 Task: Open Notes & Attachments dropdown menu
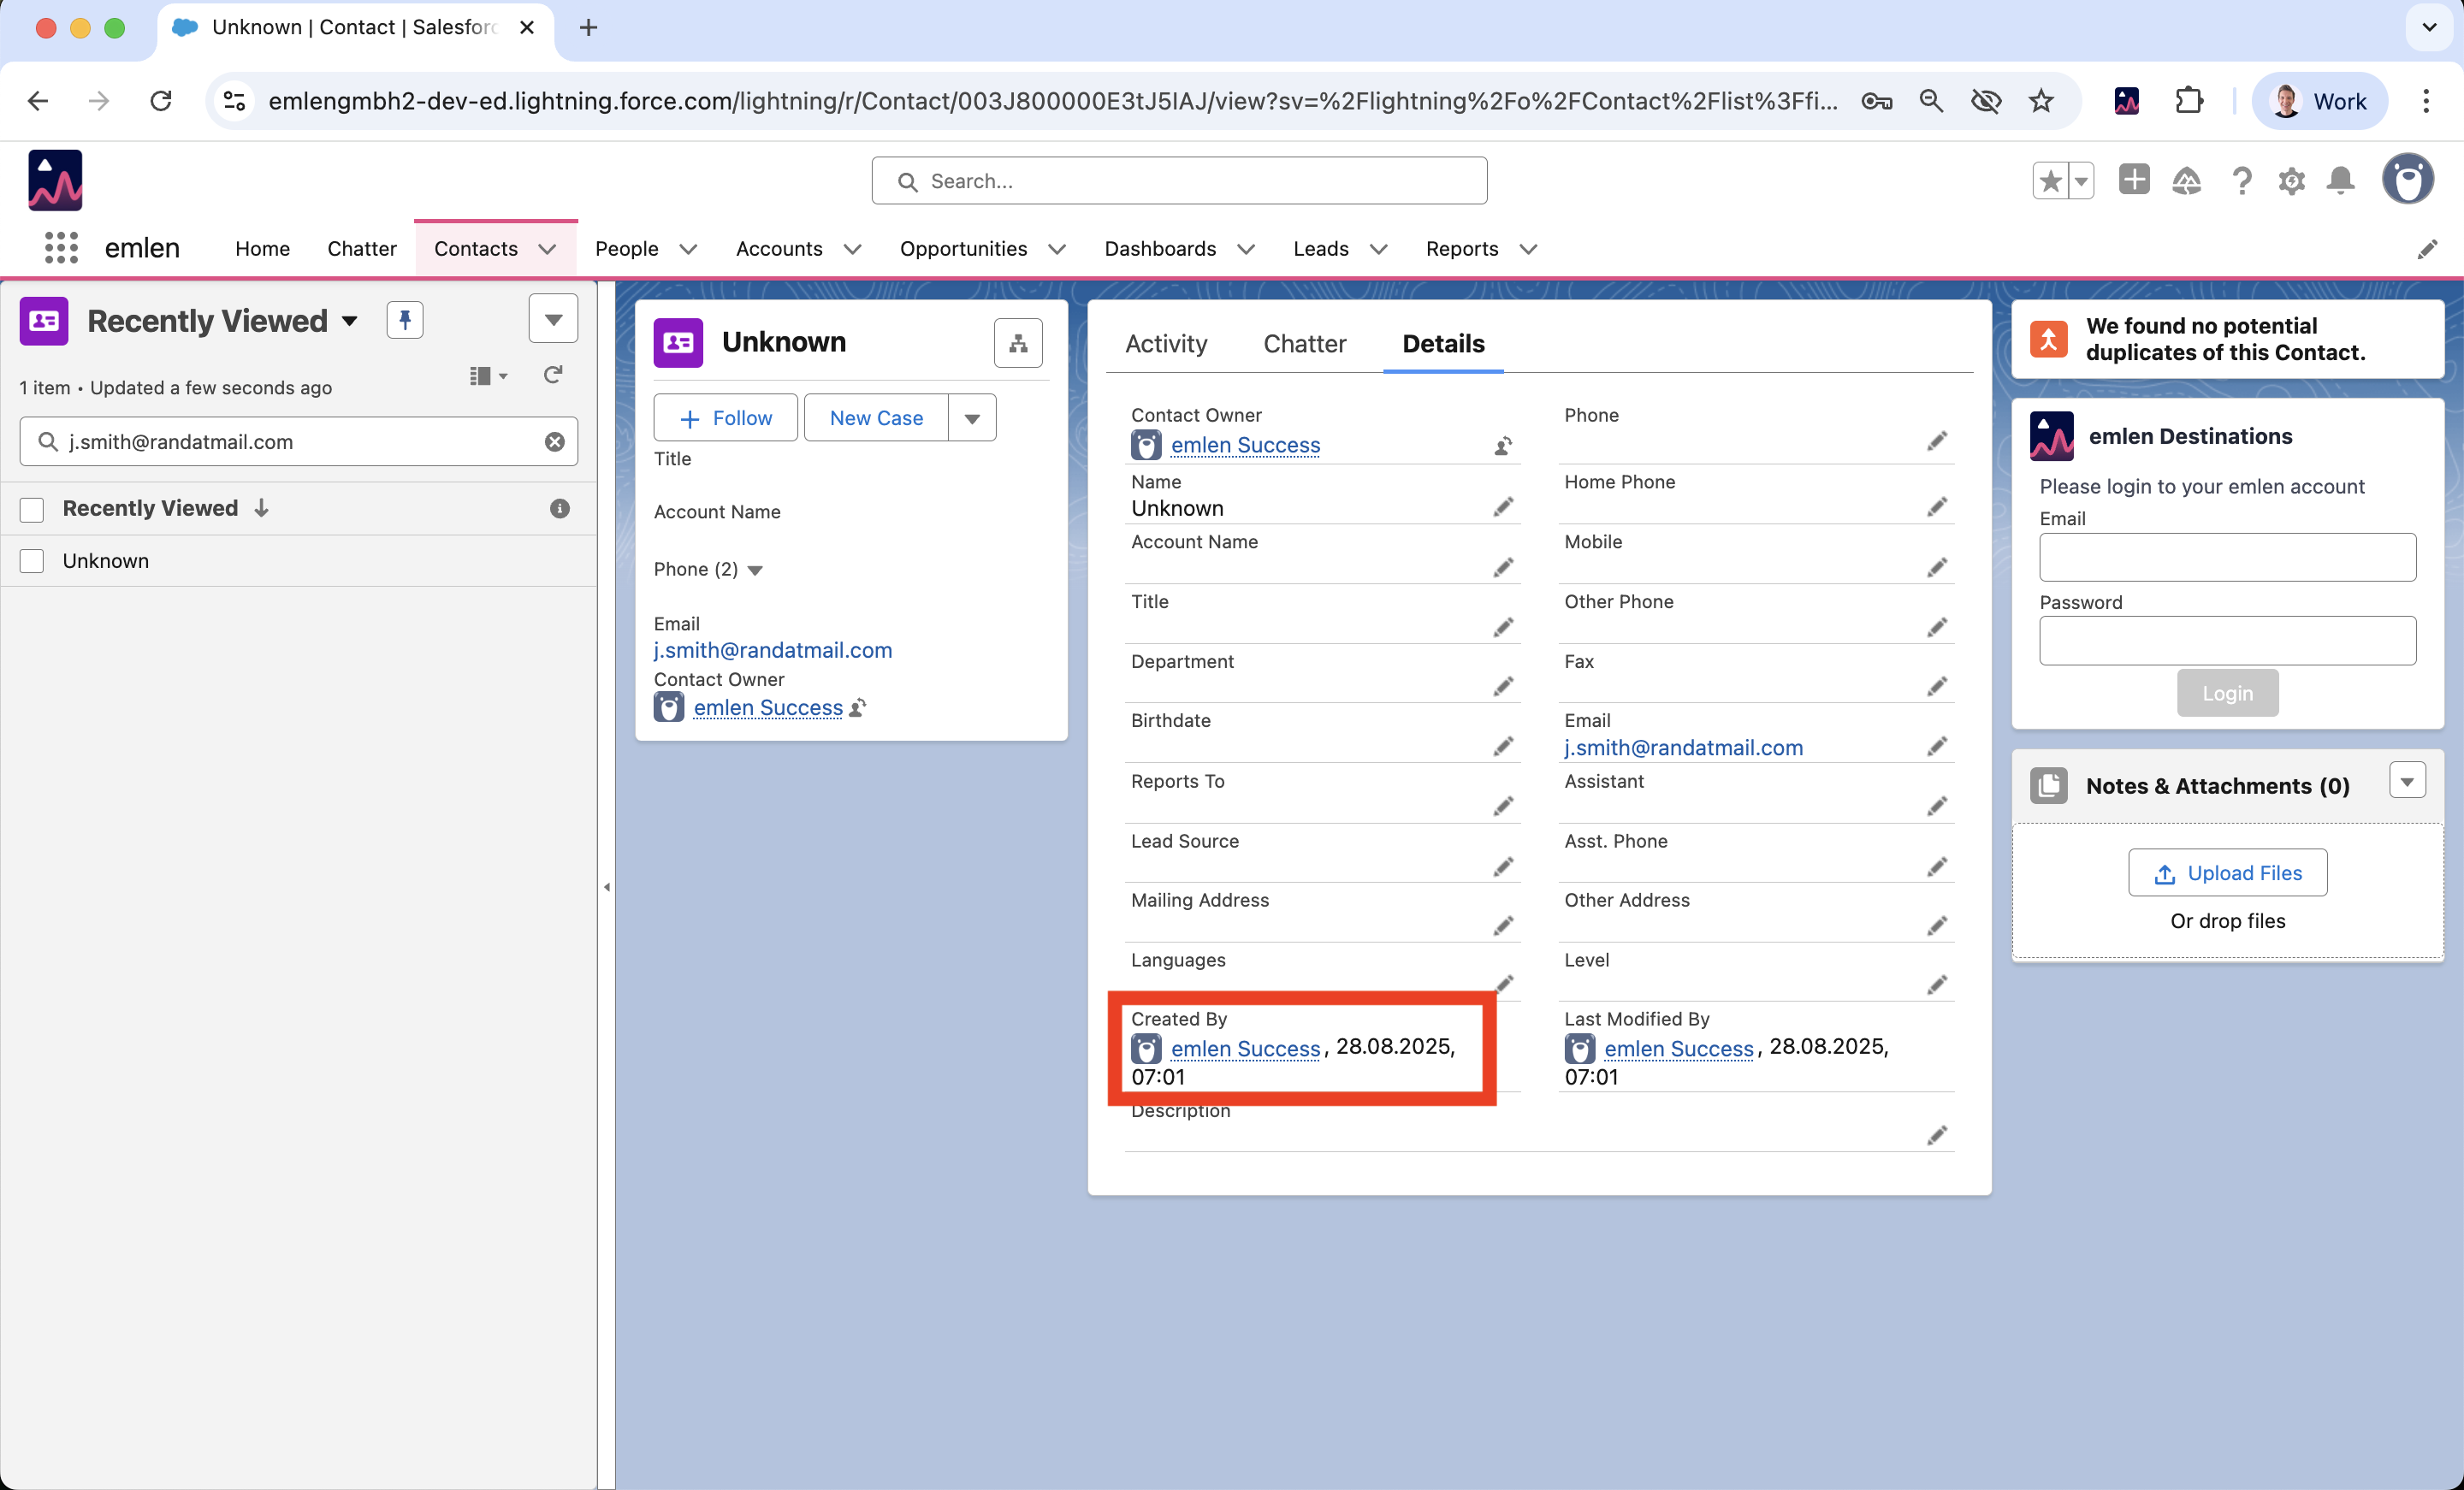pos(2407,781)
